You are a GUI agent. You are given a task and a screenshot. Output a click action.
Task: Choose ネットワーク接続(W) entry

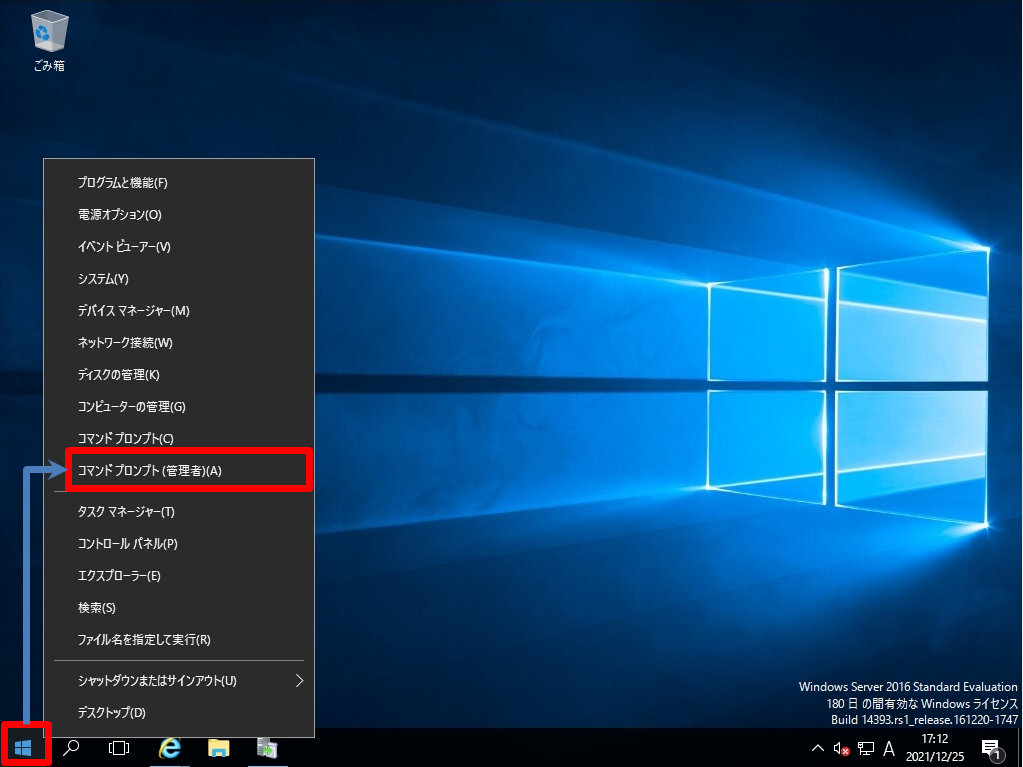[179, 342]
